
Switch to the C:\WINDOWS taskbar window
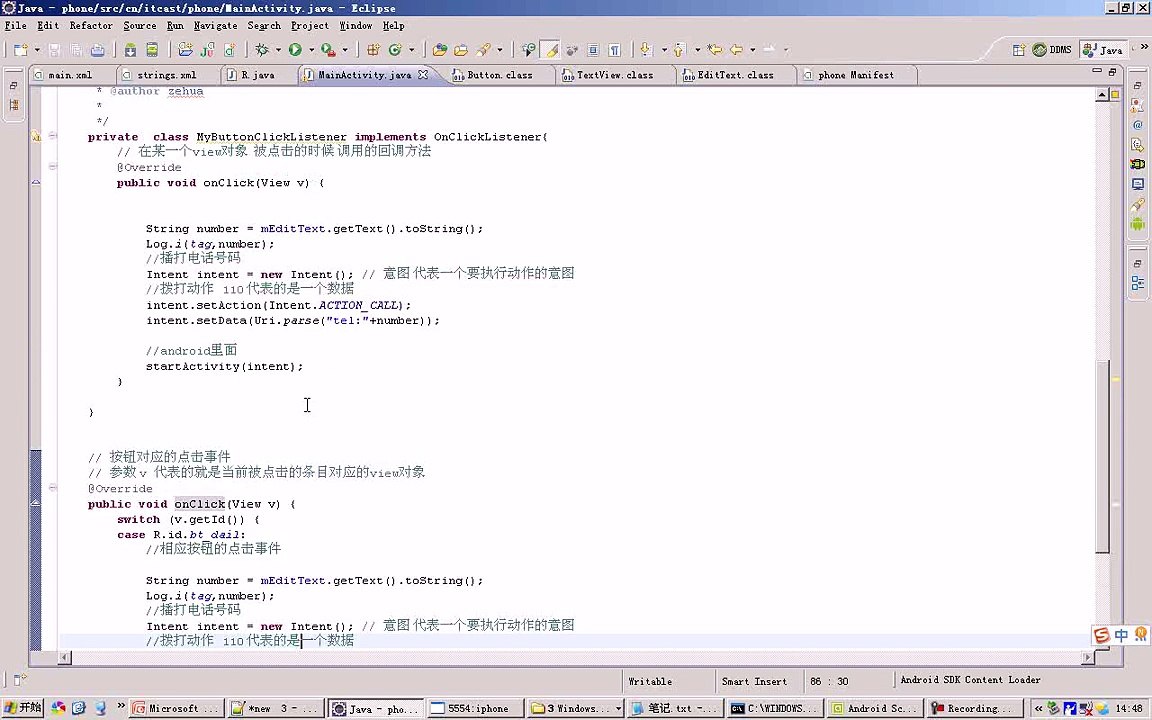click(x=774, y=708)
